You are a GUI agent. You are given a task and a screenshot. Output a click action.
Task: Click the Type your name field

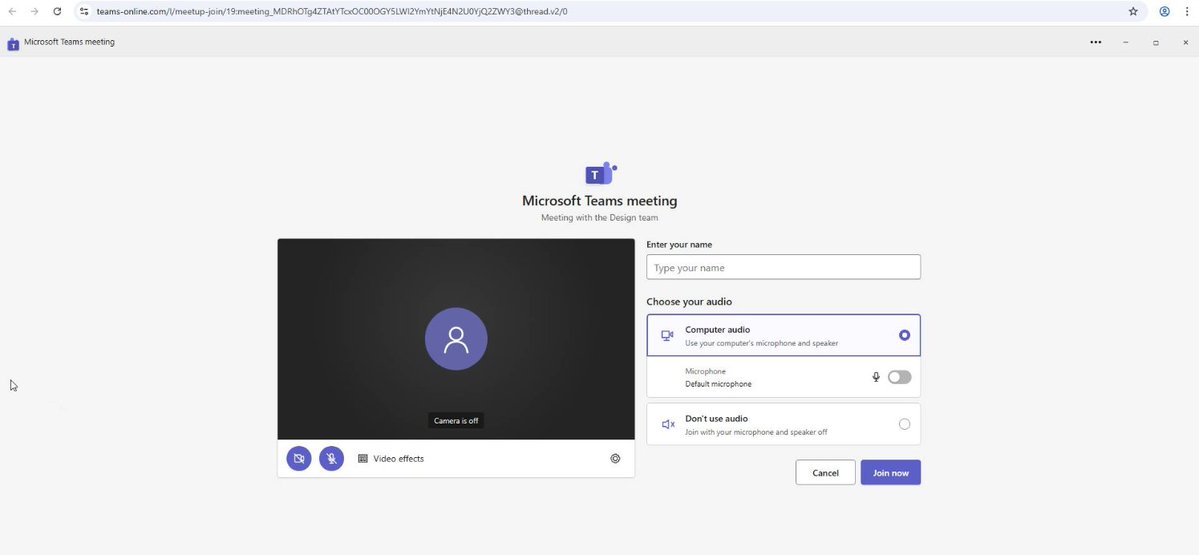tap(783, 268)
